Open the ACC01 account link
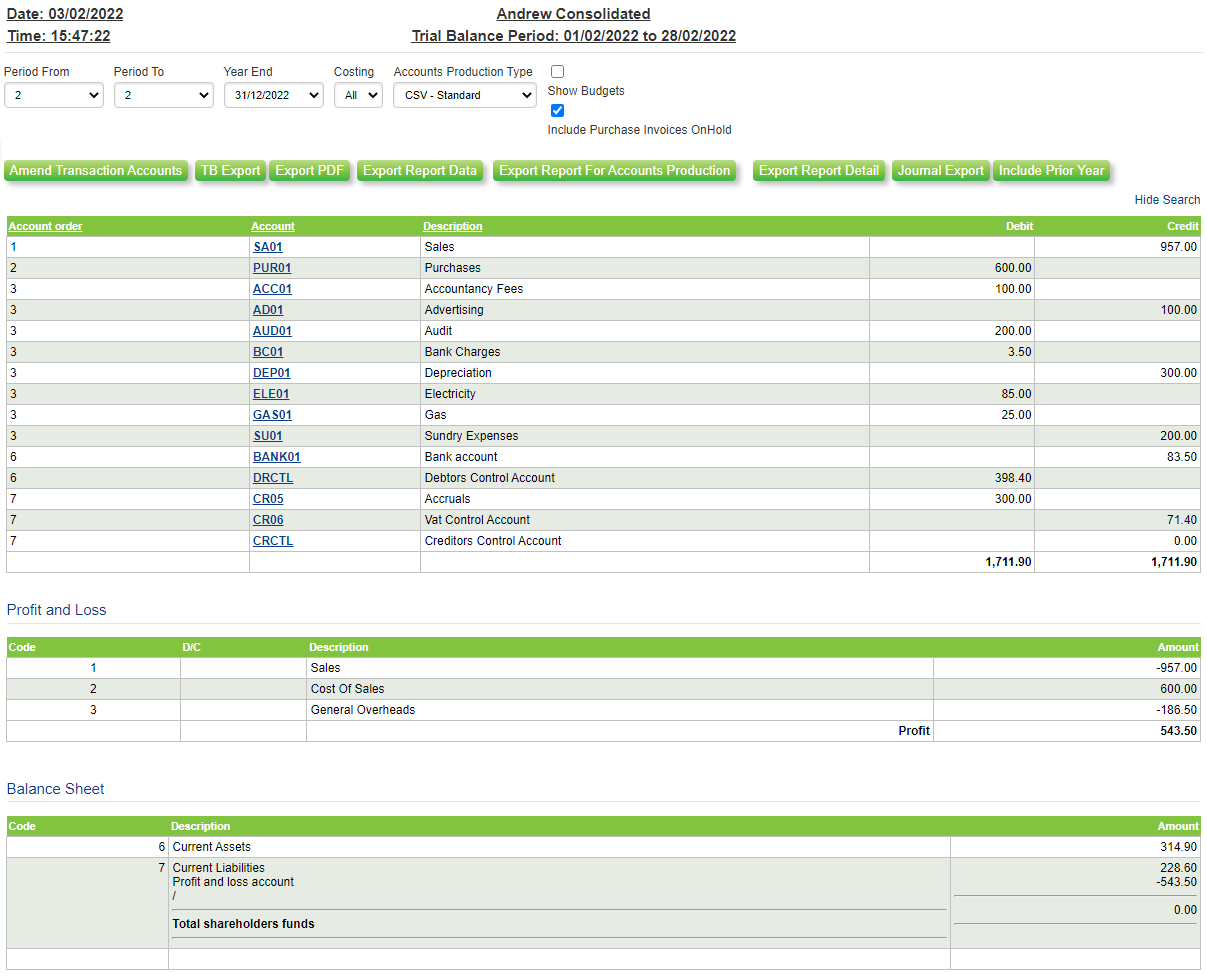The height and width of the screenshot is (977, 1207). tap(272, 289)
